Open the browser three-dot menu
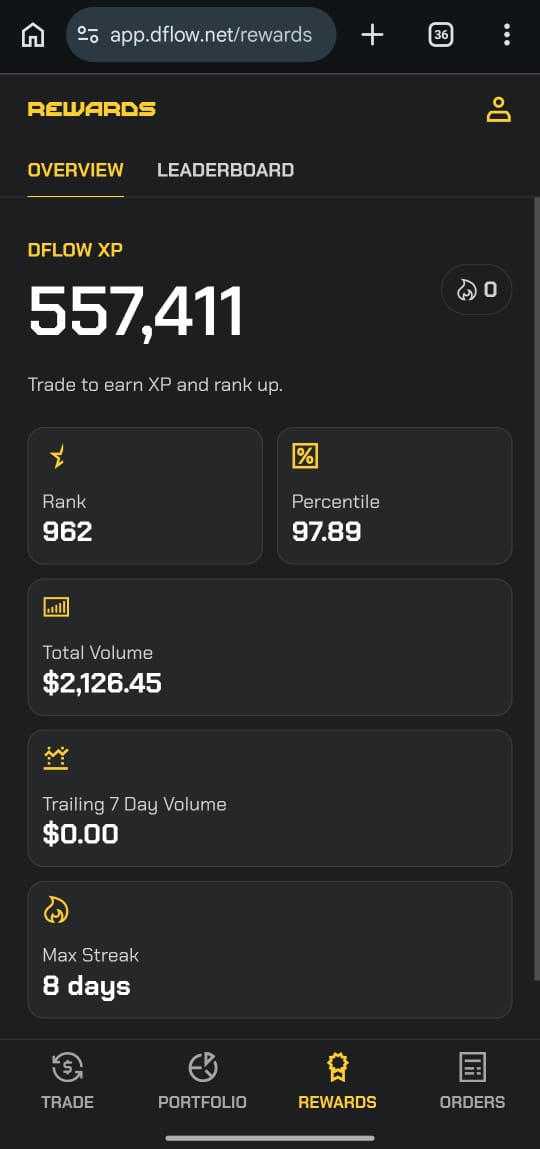Viewport: 540px width, 1149px height. point(506,34)
